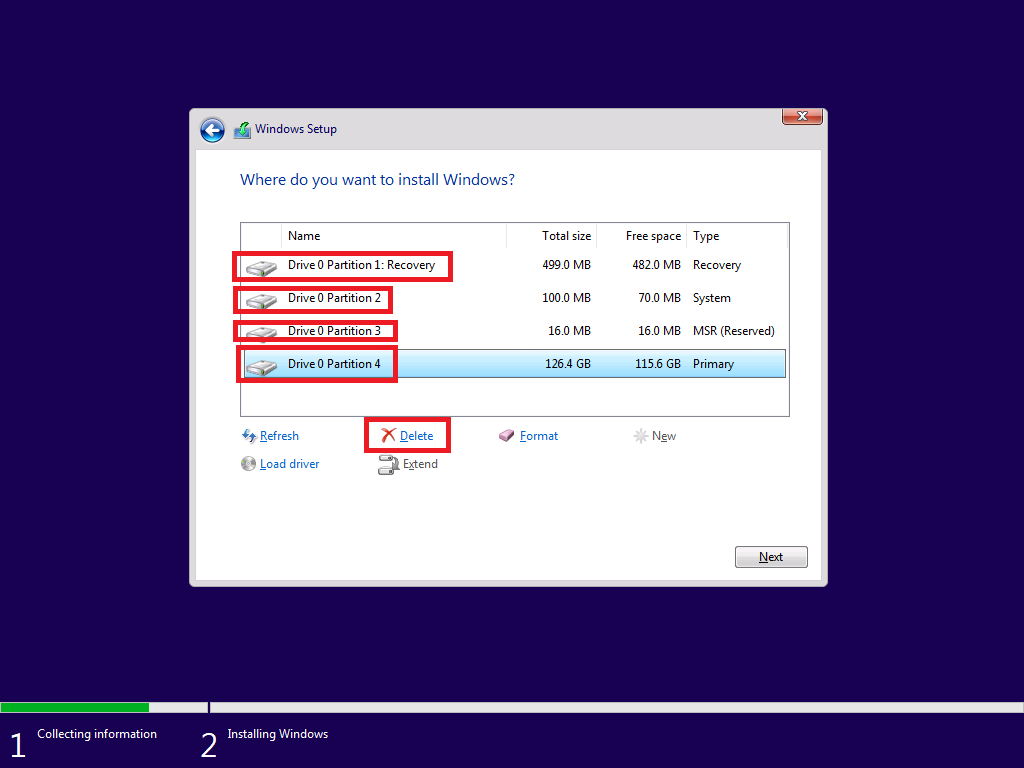Click the Total size column header
Image resolution: width=1024 pixels, height=768 pixels.
point(552,236)
